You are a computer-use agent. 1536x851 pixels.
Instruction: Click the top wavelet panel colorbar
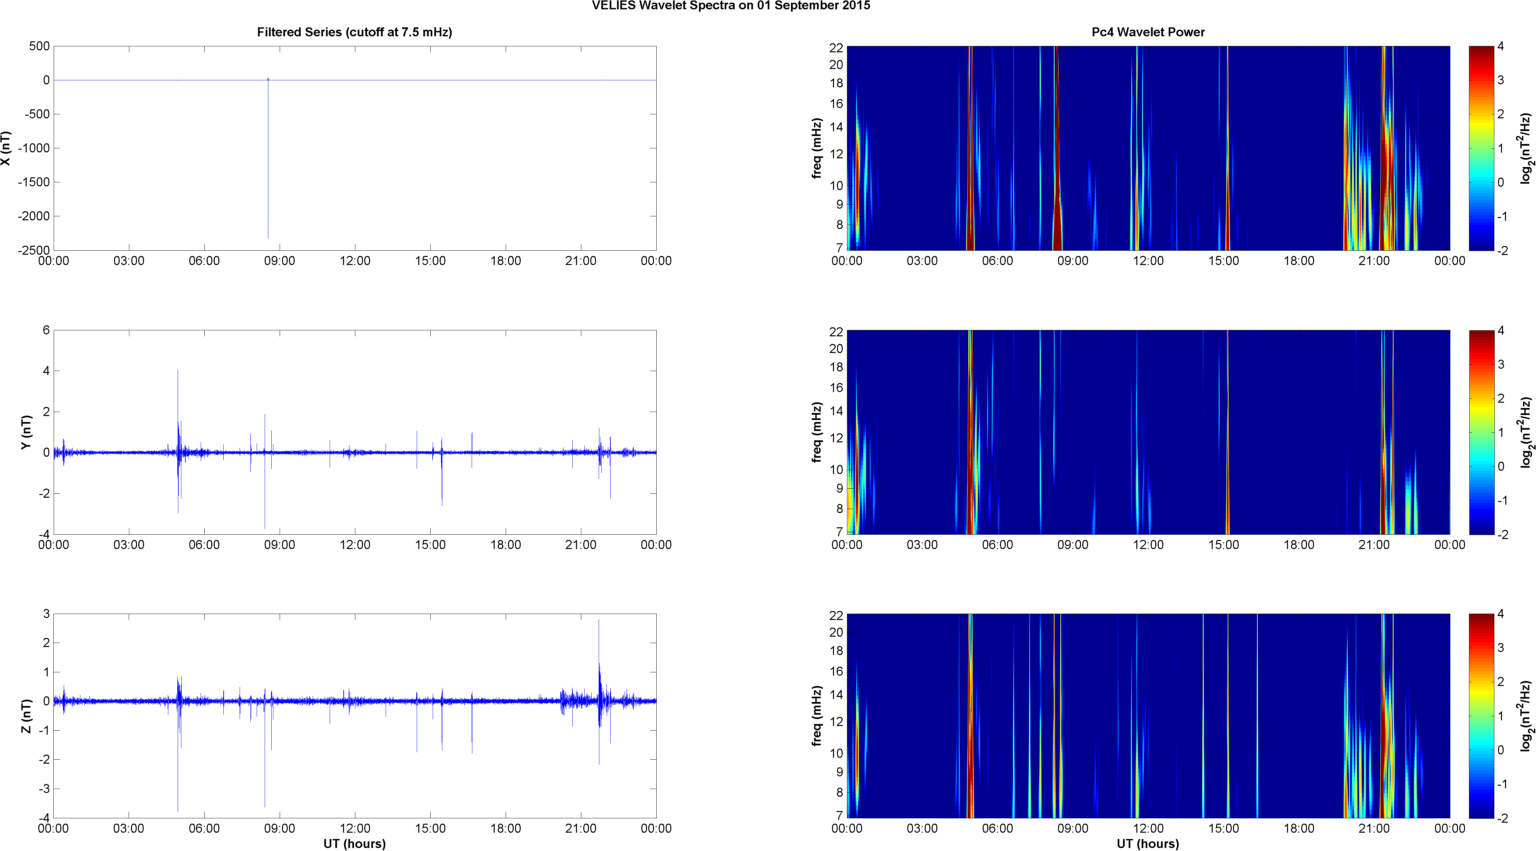(1481, 148)
